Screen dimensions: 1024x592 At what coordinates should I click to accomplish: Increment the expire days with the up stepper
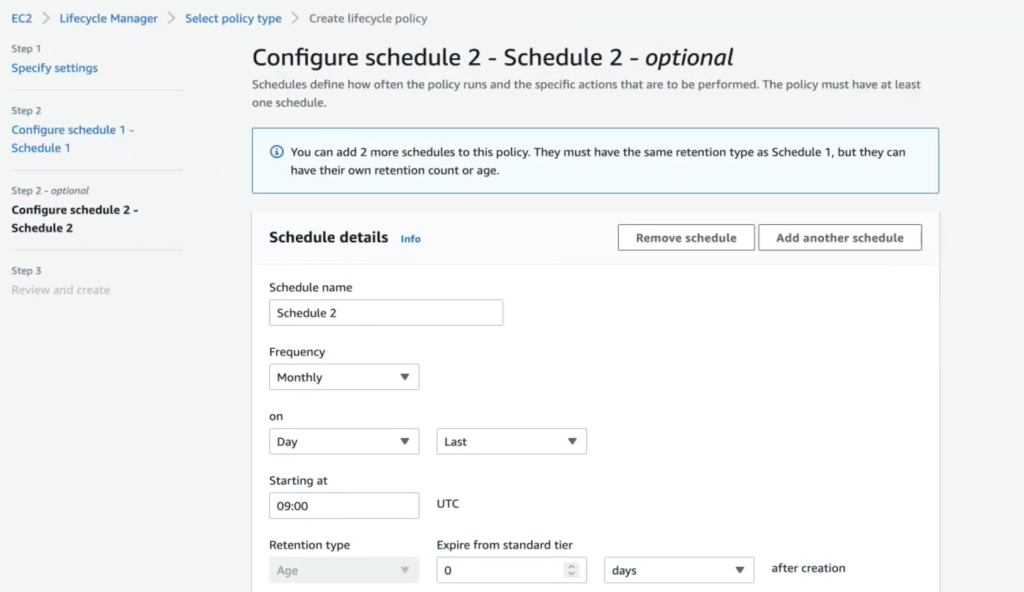pos(570,565)
